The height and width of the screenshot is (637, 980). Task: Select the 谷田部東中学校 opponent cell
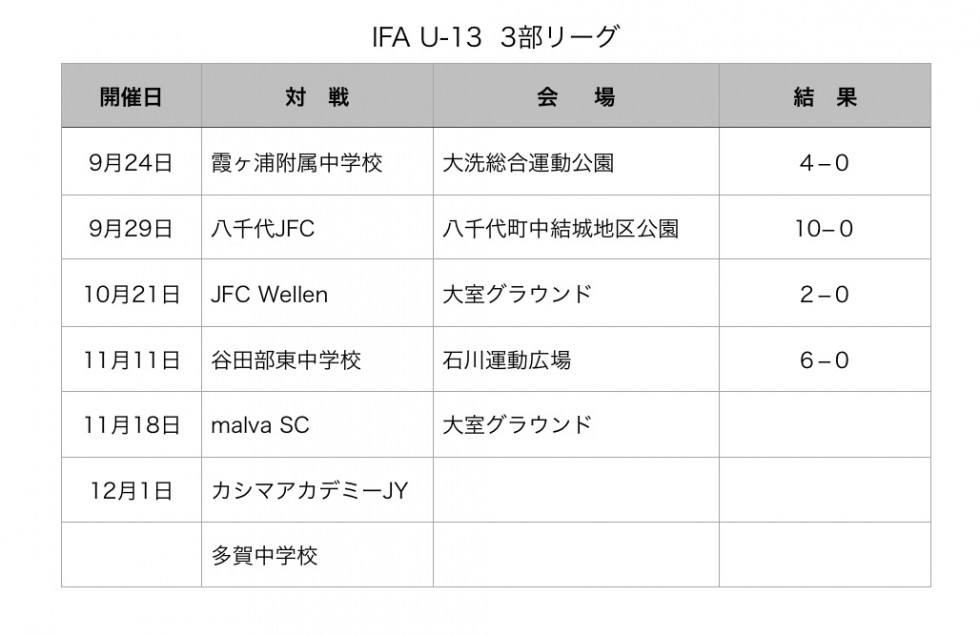point(318,359)
